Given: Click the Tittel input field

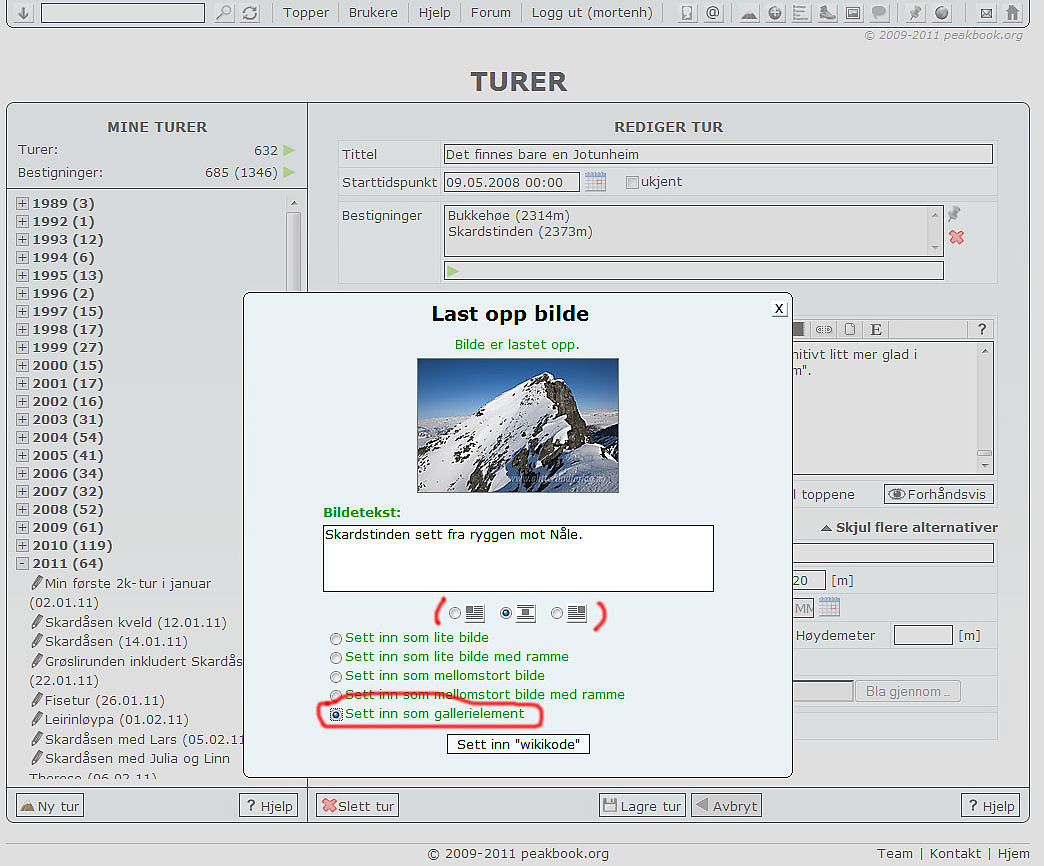Looking at the screenshot, I should (x=718, y=154).
